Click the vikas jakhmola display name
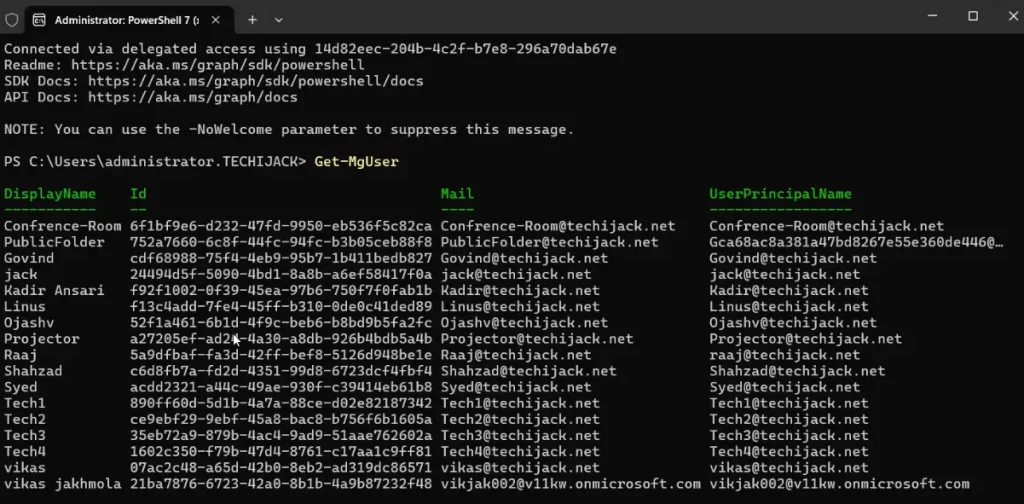This screenshot has width=1024, height=504. 62,484
